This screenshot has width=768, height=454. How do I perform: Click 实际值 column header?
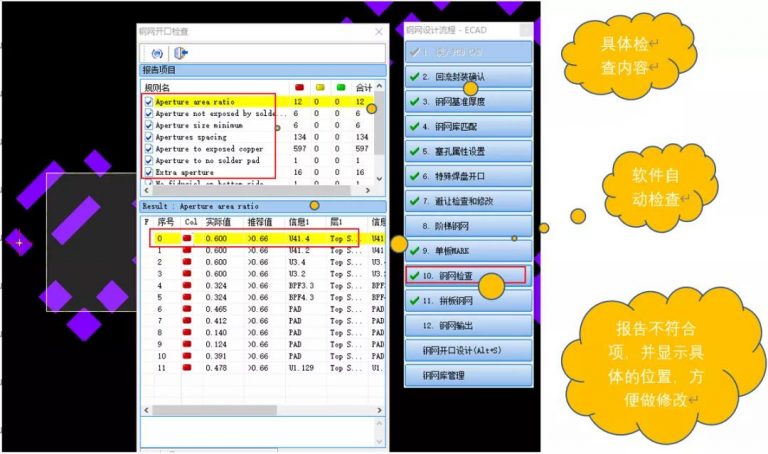[218, 222]
